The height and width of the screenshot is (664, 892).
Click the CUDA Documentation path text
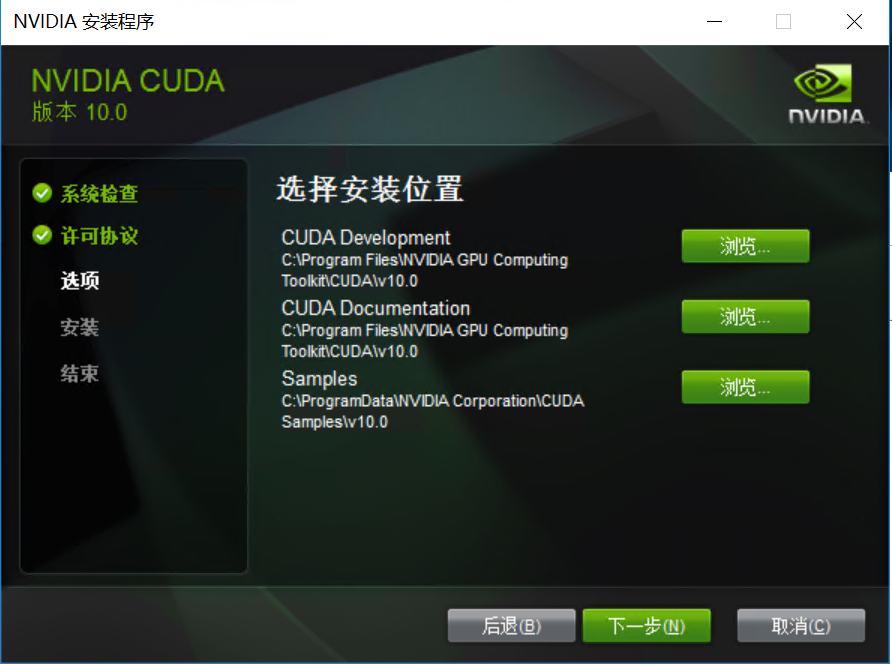(424, 341)
